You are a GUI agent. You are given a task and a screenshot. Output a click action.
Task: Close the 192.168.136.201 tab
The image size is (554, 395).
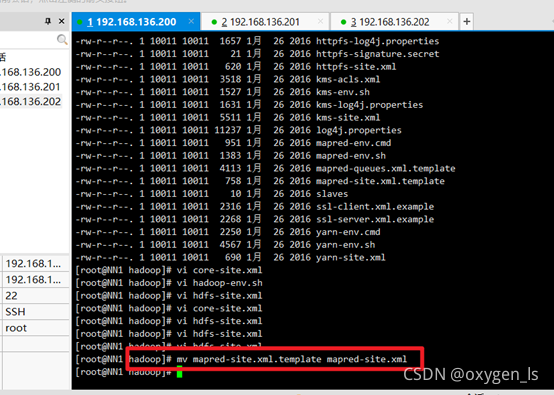(x=320, y=22)
